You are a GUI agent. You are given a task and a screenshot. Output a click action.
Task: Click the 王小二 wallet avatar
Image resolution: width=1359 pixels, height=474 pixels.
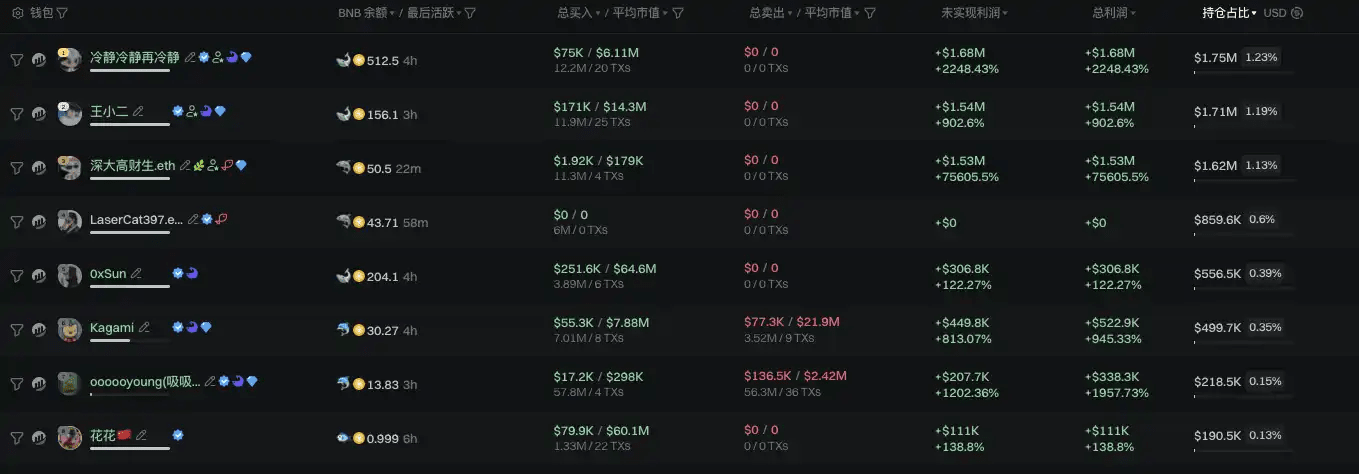tap(69, 114)
